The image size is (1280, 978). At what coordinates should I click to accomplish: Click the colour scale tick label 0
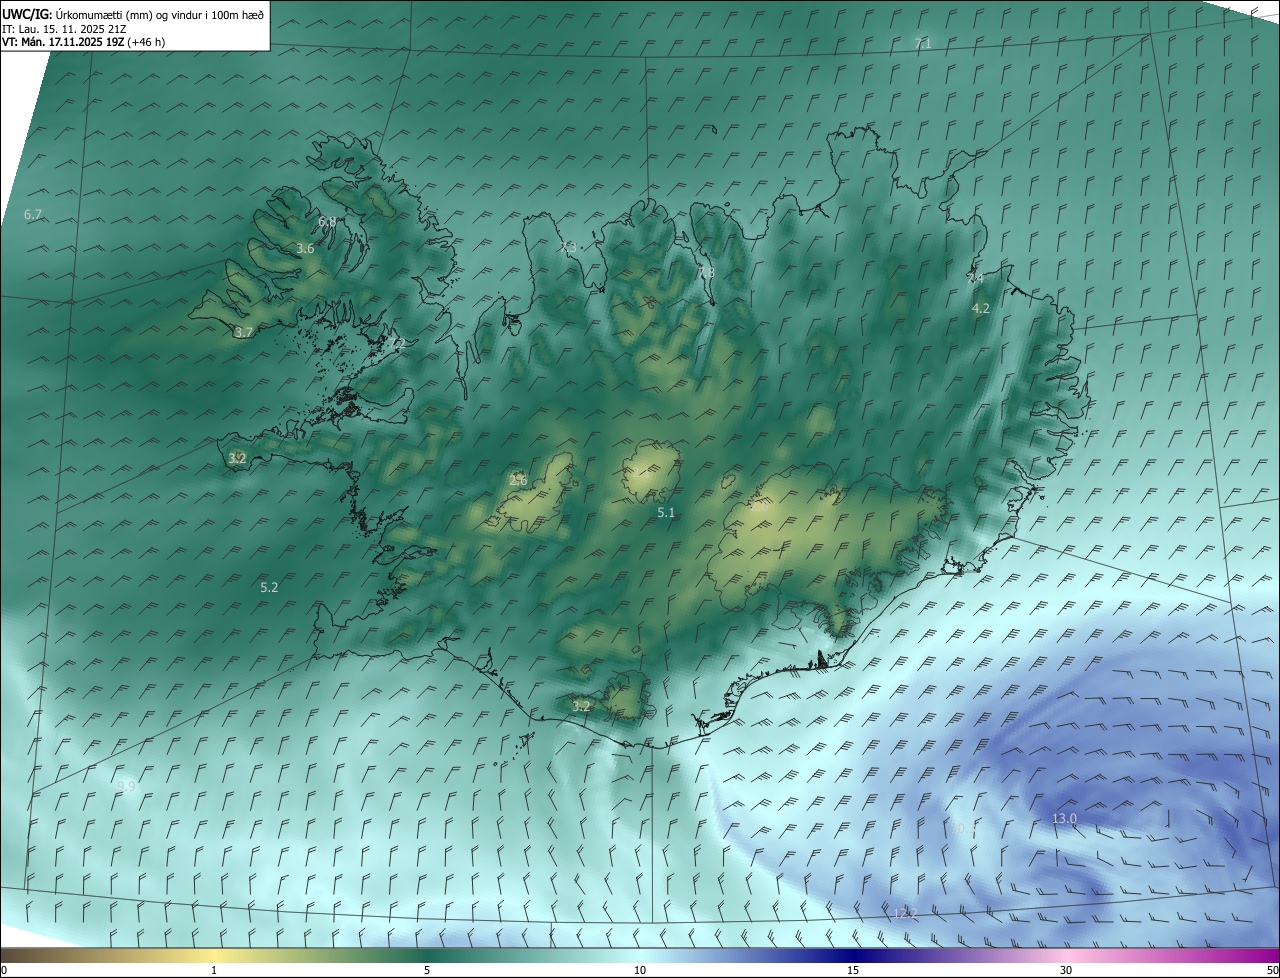click(x=4, y=970)
